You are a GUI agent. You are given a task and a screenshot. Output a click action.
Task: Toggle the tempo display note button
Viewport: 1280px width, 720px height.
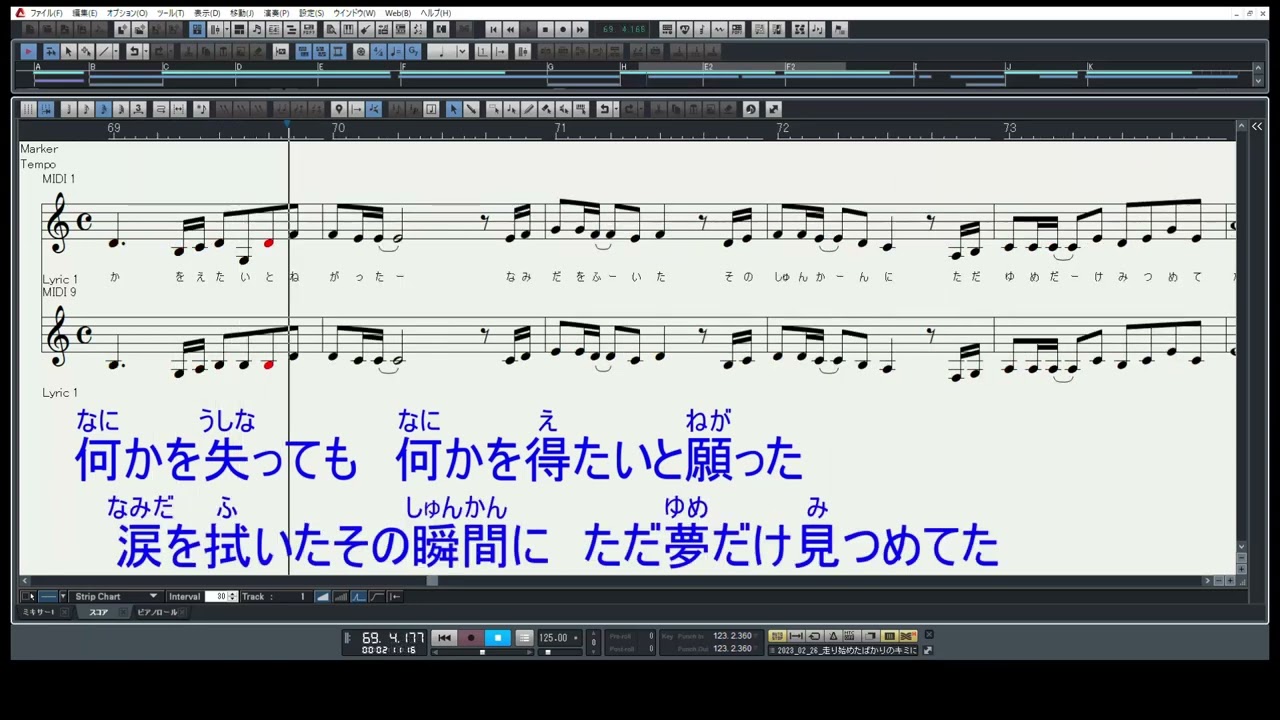click(395, 51)
